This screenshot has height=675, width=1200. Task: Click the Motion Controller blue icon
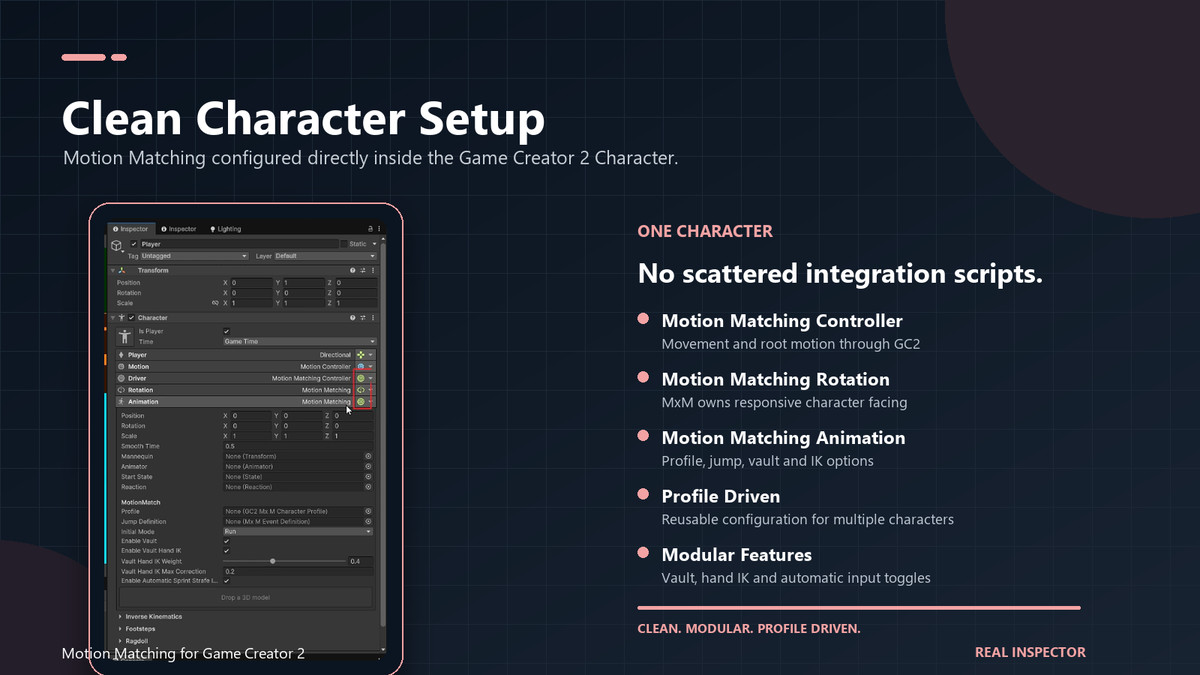coord(360,366)
